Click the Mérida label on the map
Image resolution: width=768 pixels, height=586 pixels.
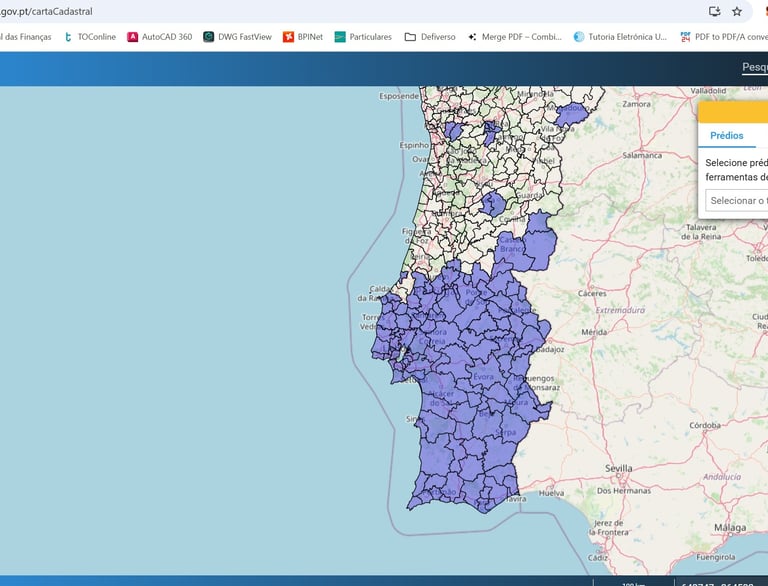point(594,332)
